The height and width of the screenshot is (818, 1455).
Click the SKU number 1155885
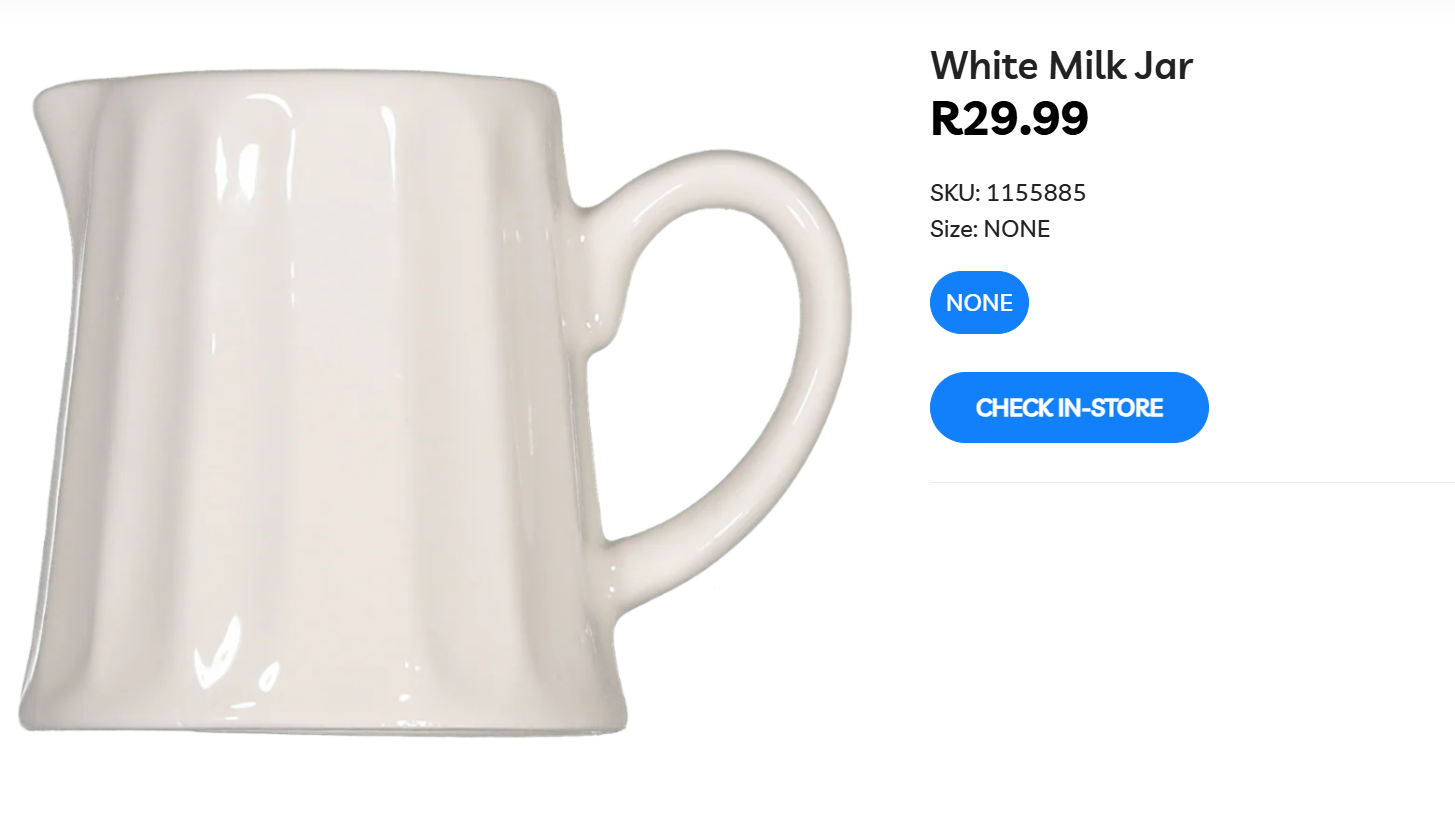pyautogui.click(x=1036, y=193)
